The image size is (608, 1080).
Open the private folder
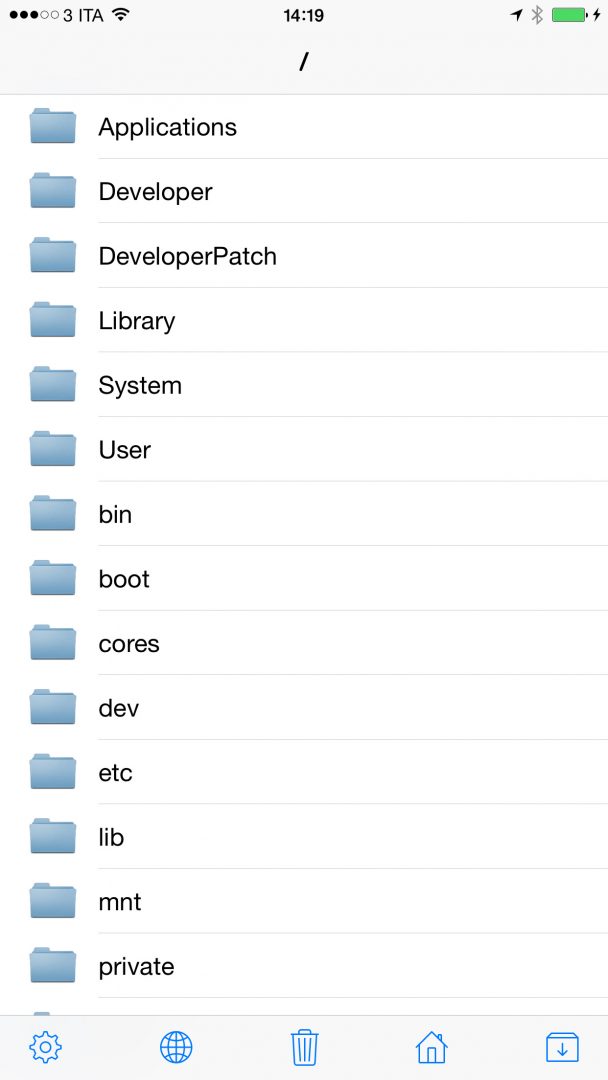[136, 967]
